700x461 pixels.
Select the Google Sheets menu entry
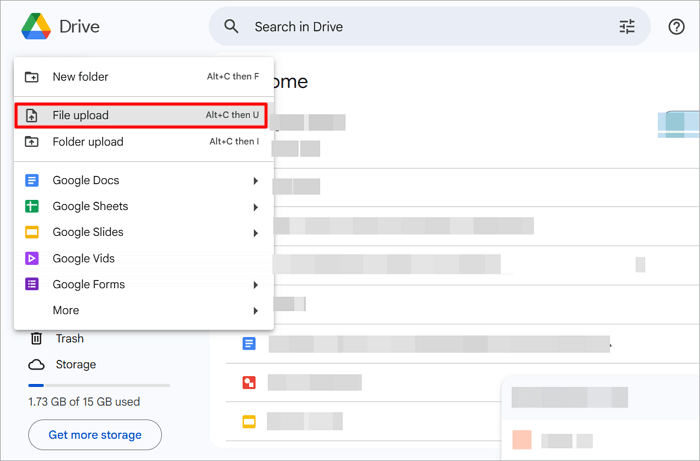tap(144, 206)
